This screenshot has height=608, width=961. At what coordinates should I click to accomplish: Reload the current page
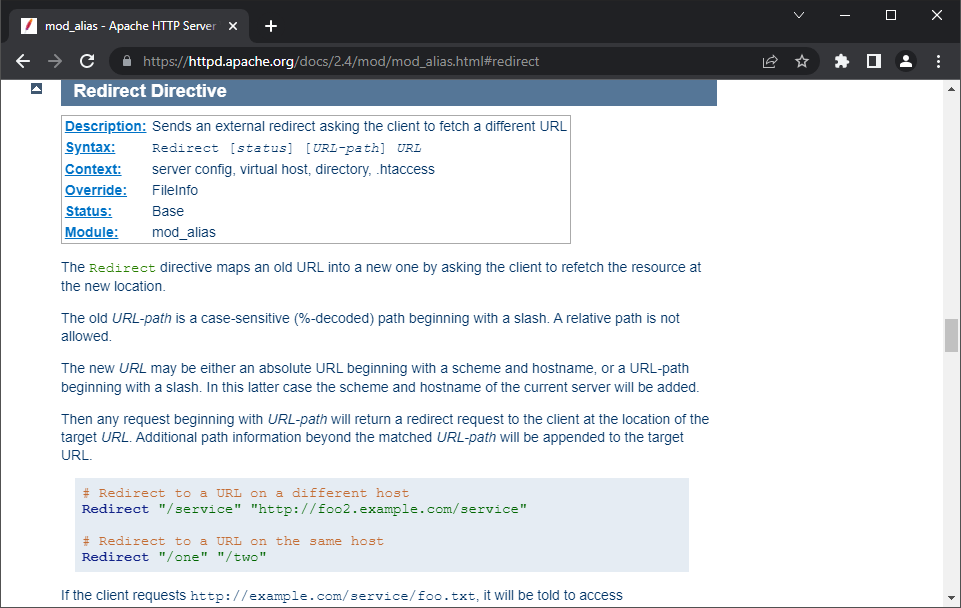(x=87, y=61)
